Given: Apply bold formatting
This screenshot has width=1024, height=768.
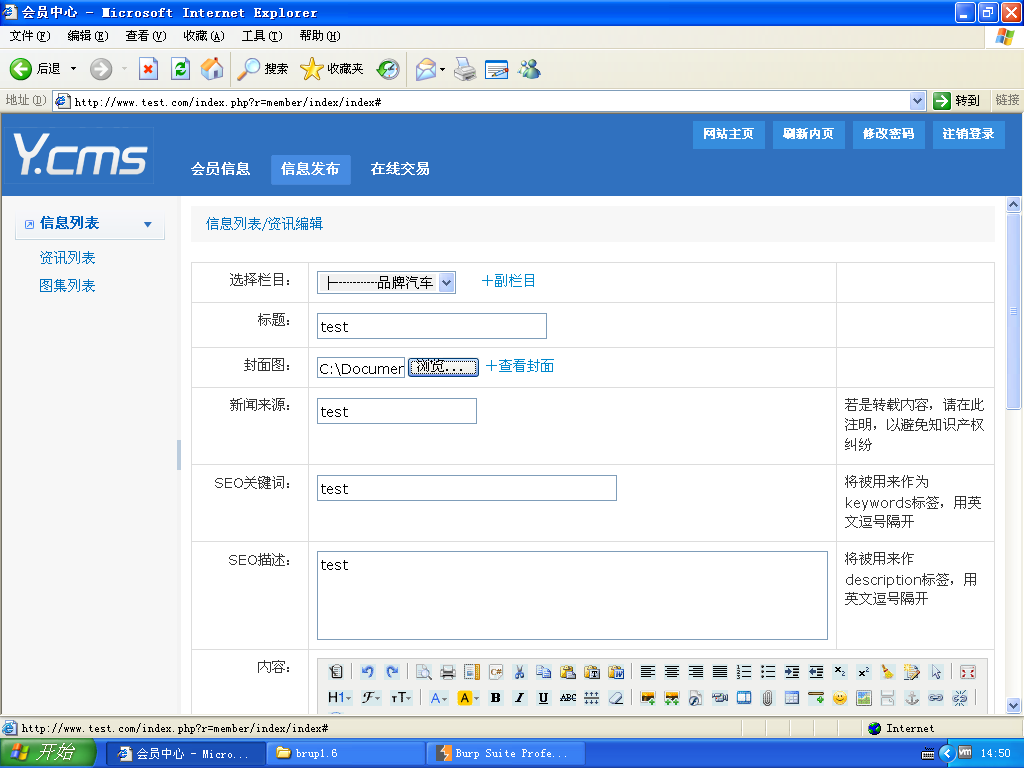Looking at the screenshot, I should click(x=496, y=697).
